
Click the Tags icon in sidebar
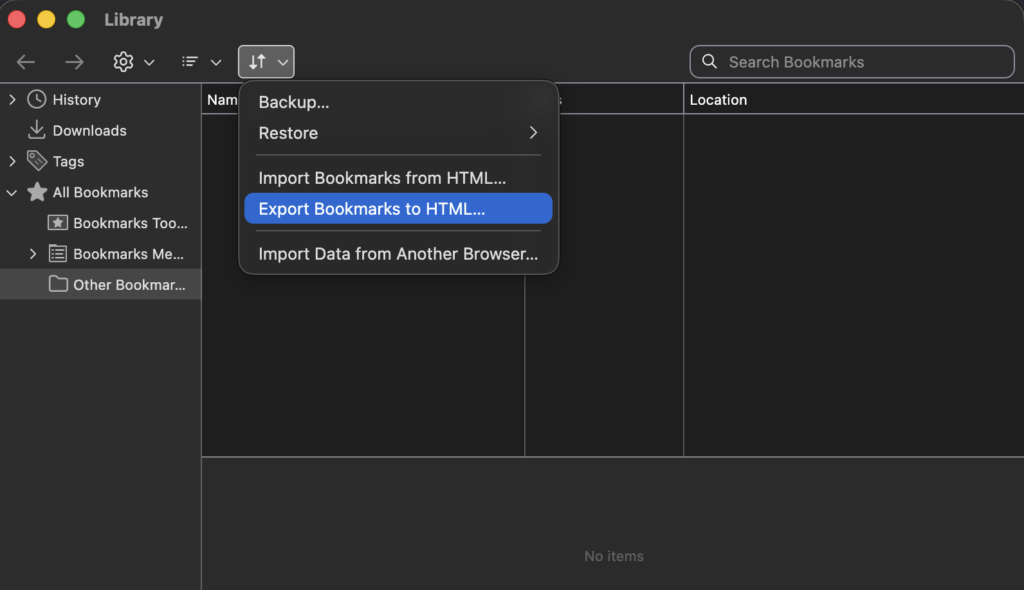36,161
